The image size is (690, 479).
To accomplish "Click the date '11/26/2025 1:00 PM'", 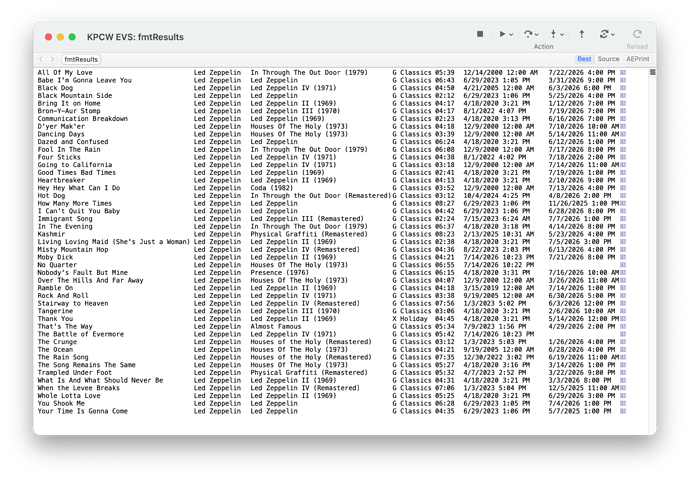I will pyautogui.click(x=584, y=203).
